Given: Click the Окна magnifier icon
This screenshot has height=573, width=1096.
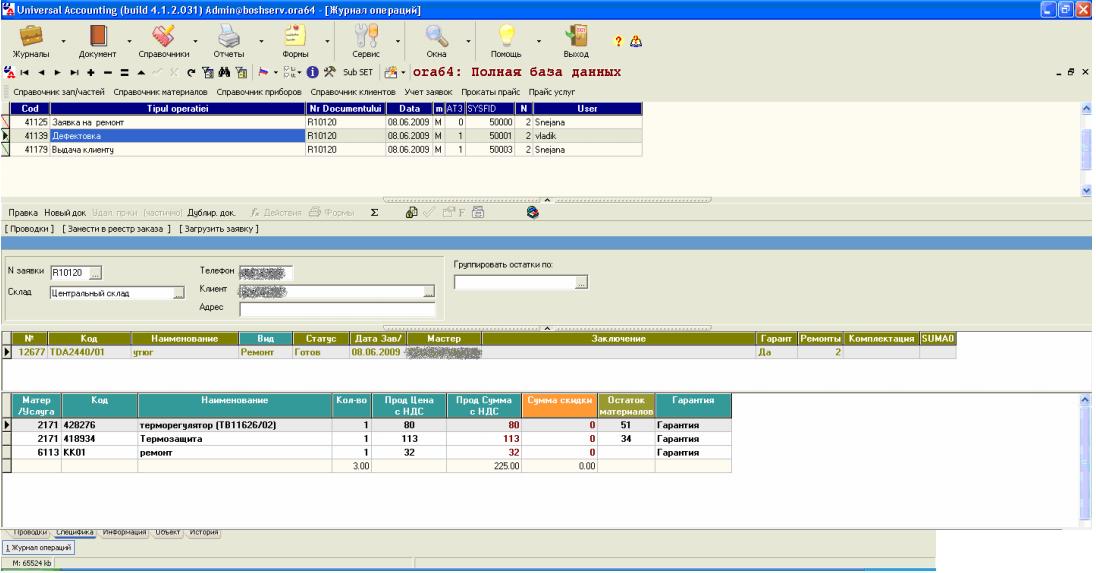Looking at the screenshot, I should (x=436, y=36).
